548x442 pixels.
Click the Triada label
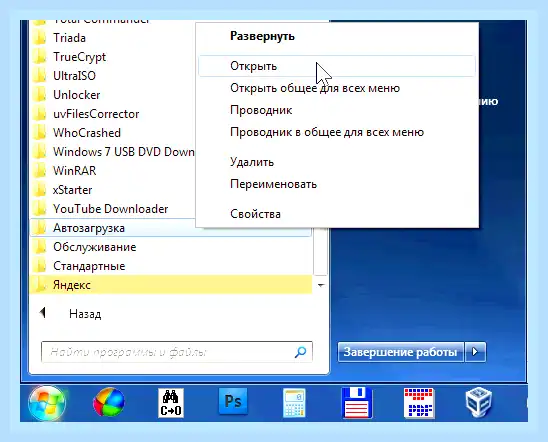[69, 37]
